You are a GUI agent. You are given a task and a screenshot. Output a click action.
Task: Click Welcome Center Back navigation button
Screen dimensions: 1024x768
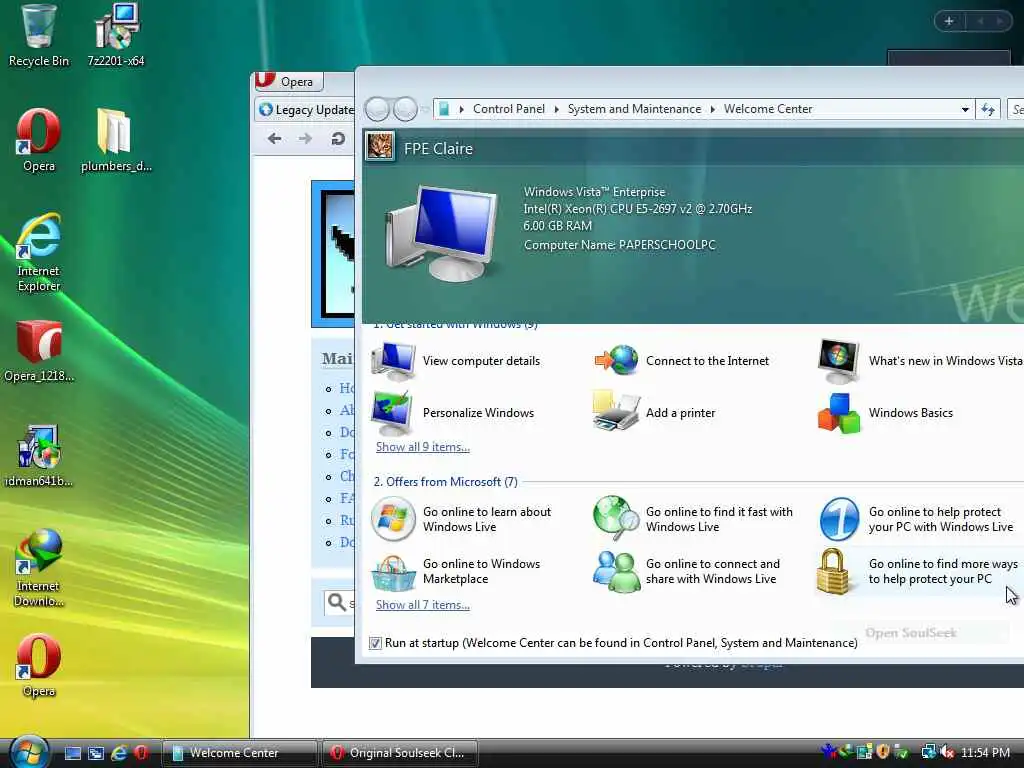pyautogui.click(x=377, y=109)
